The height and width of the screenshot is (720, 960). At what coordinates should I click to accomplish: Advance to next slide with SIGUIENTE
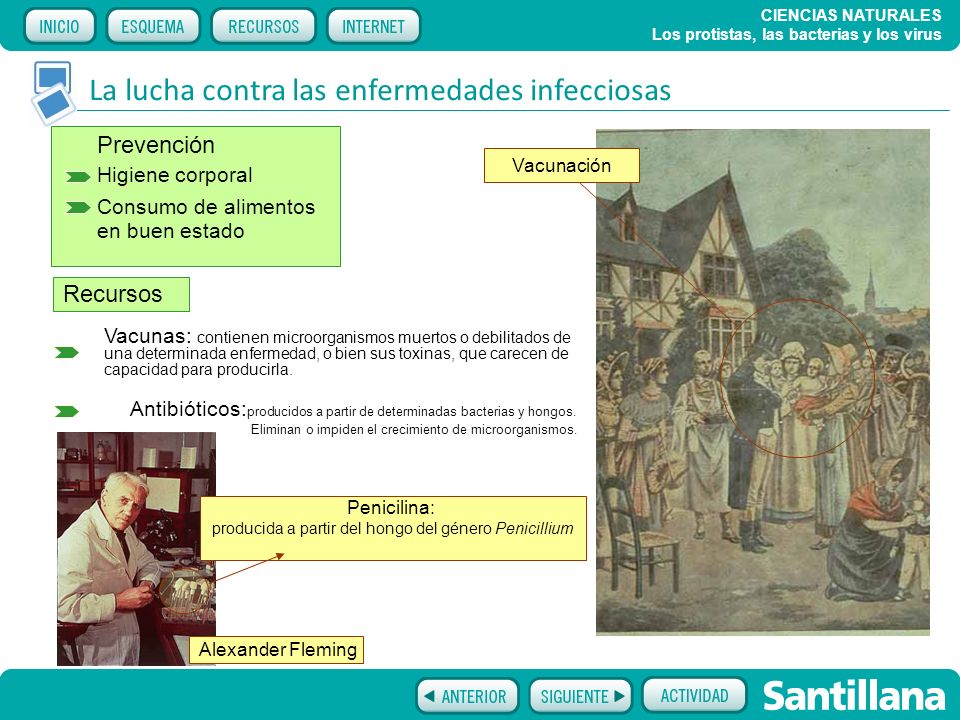pyautogui.click(x=580, y=696)
